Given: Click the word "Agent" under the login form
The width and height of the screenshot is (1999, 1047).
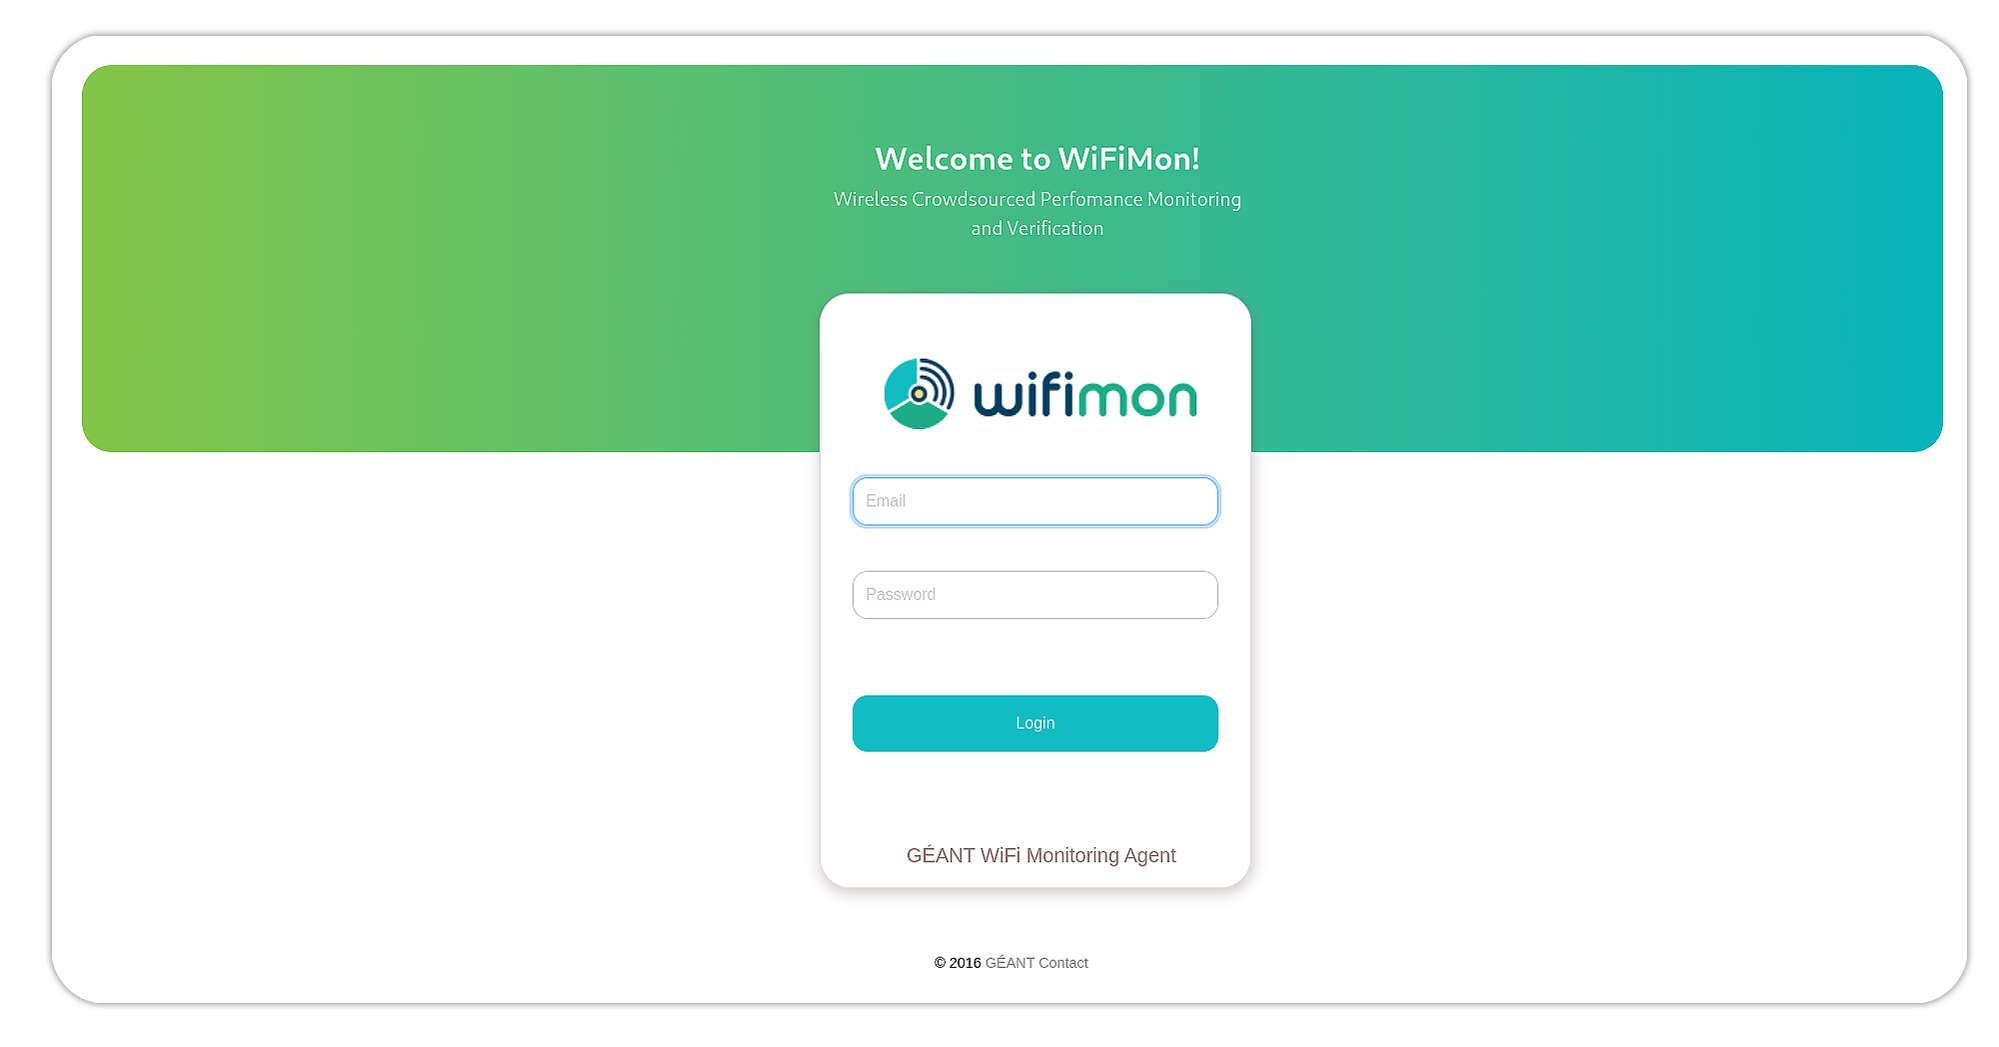Looking at the screenshot, I should pos(1150,856).
